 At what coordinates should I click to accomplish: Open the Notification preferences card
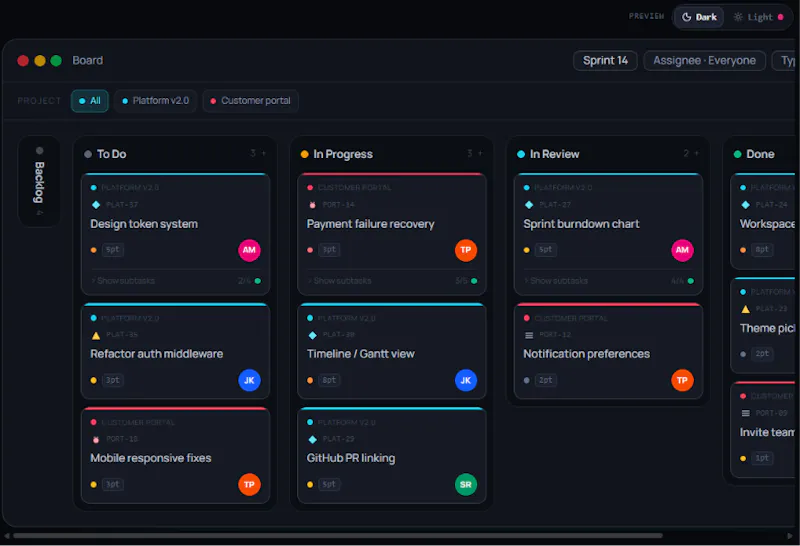pyautogui.click(x=608, y=351)
